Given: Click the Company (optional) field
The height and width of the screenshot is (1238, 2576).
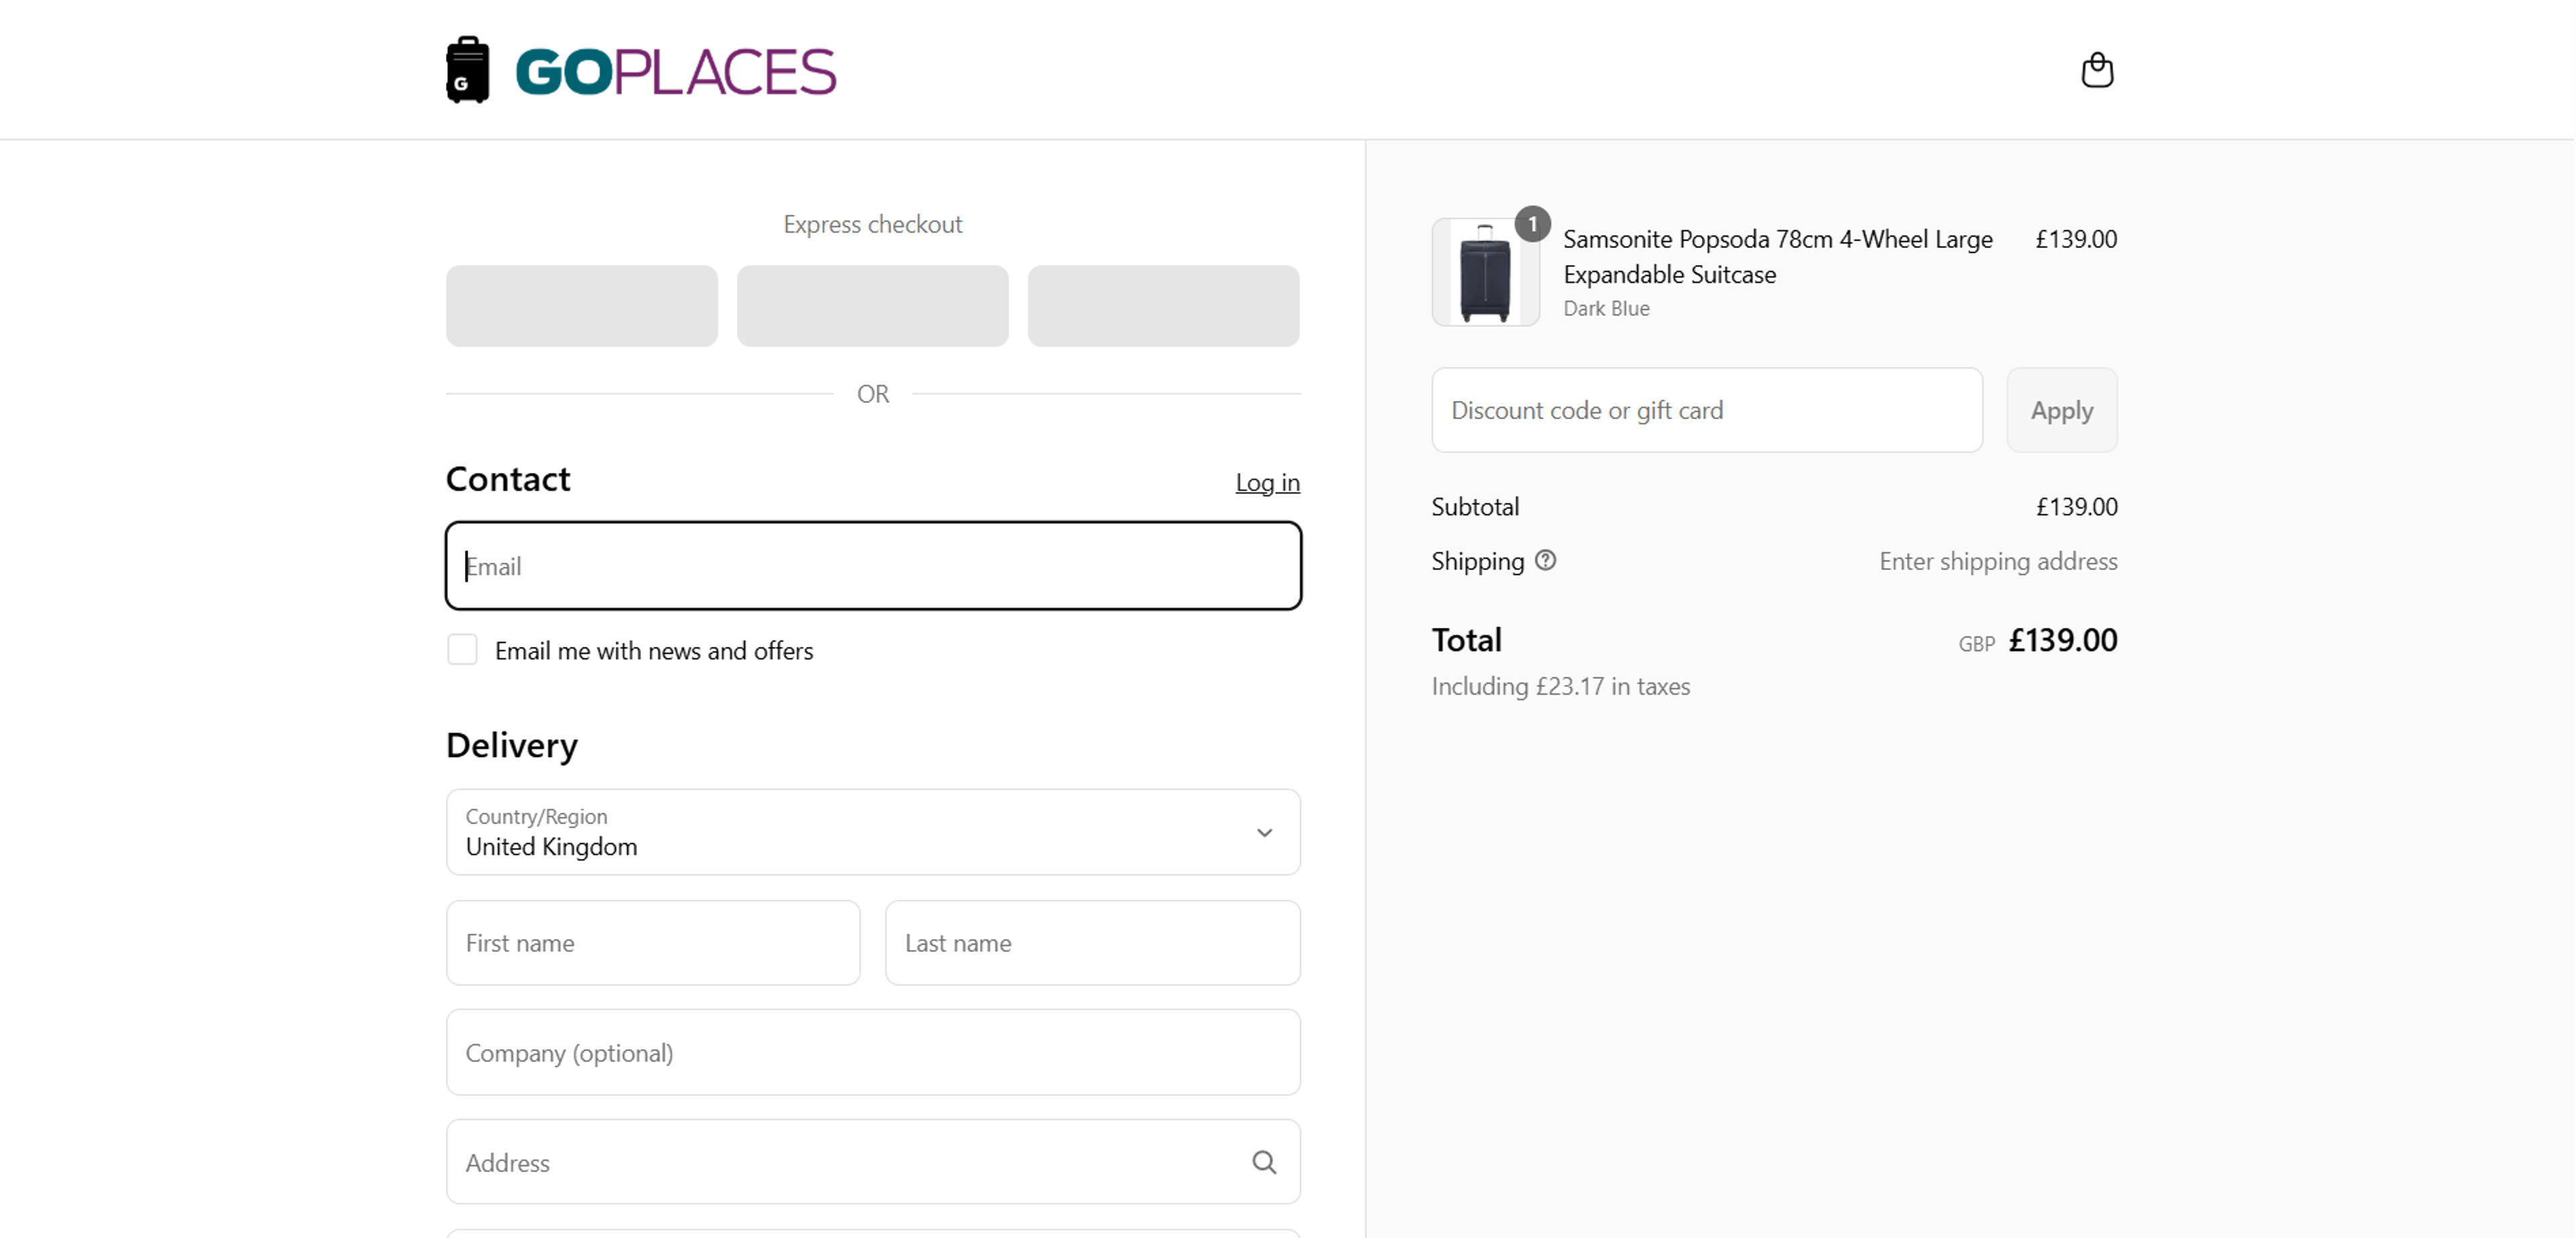Looking at the screenshot, I should pos(872,1052).
